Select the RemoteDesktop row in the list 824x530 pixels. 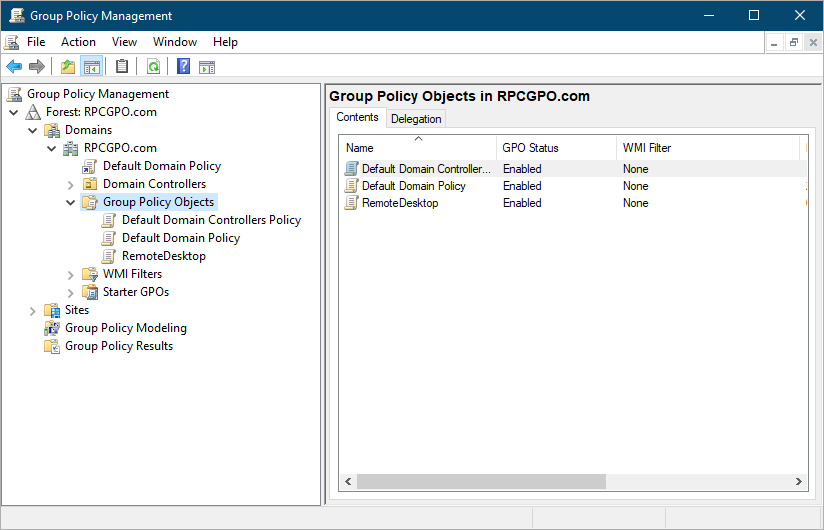pyautogui.click(x=399, y=203)
